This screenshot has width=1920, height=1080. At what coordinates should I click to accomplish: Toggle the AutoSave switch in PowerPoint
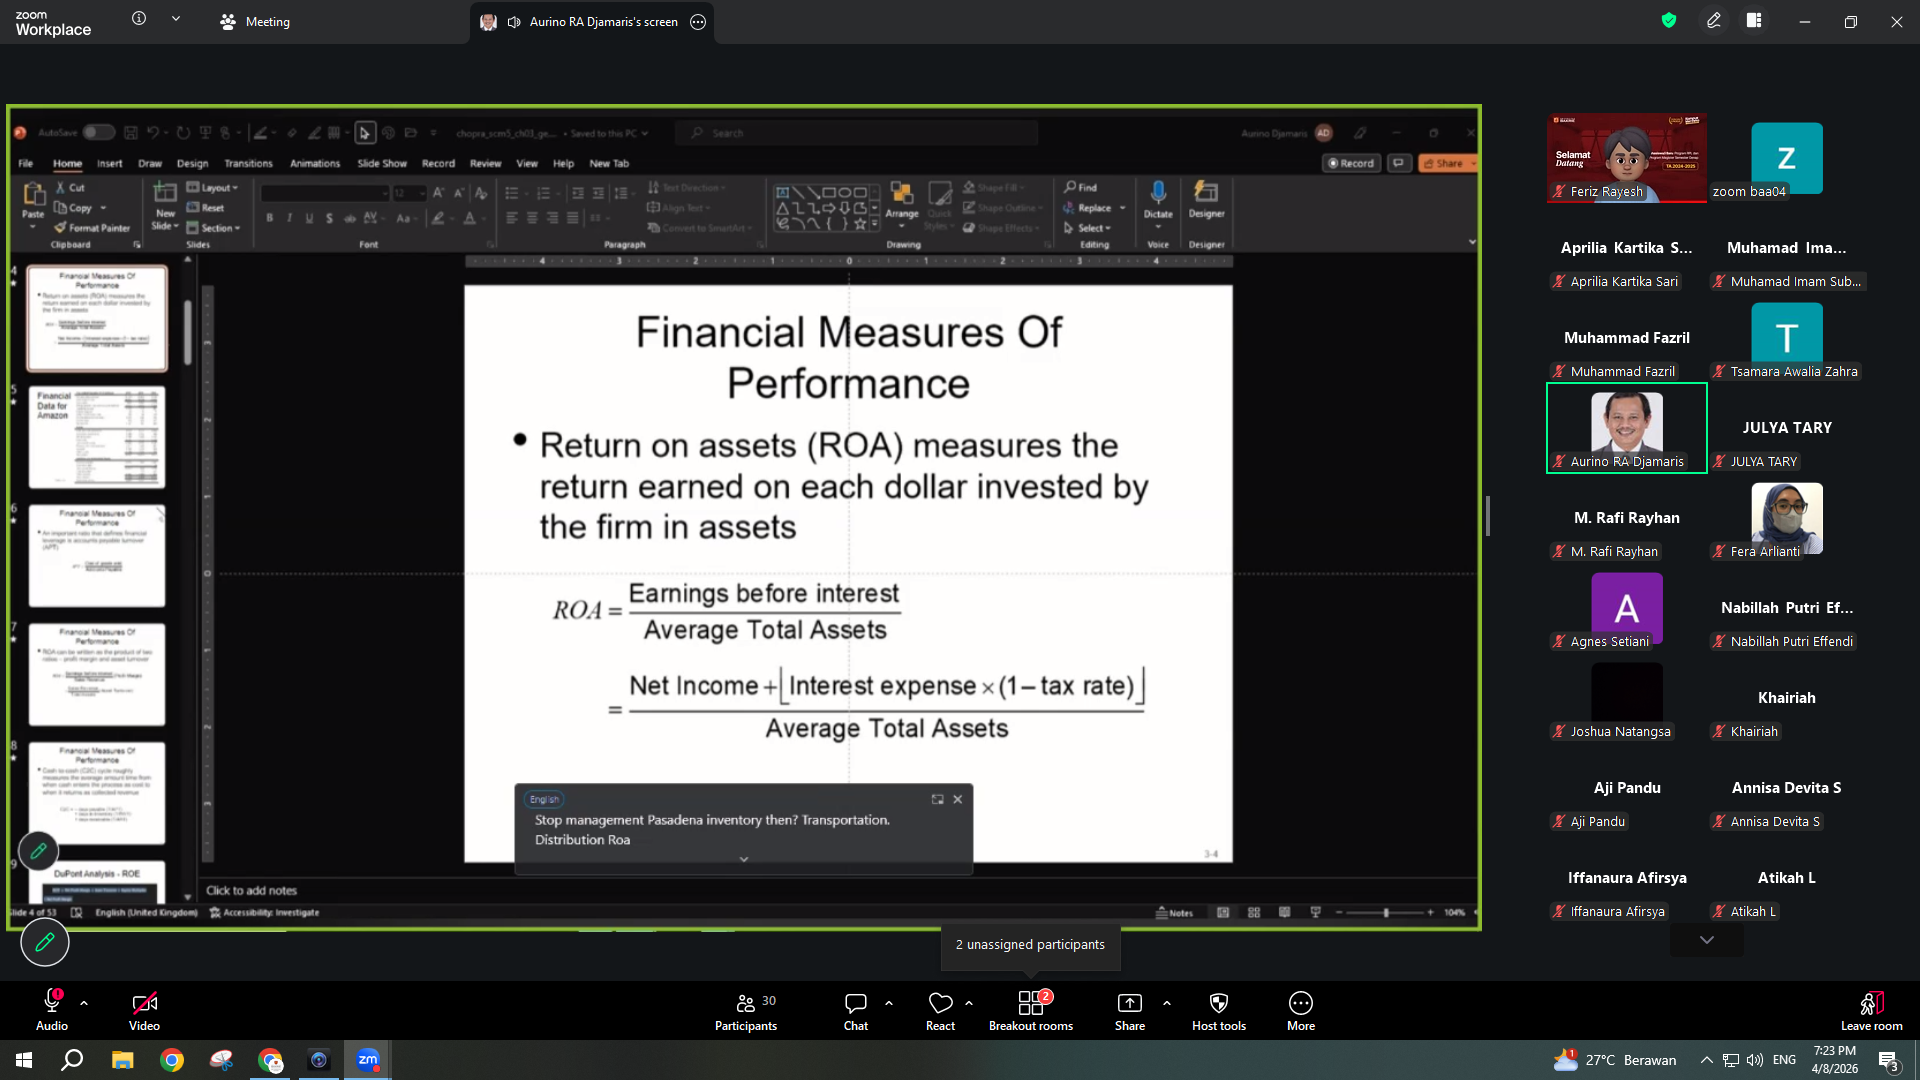[x=98, y=132]
